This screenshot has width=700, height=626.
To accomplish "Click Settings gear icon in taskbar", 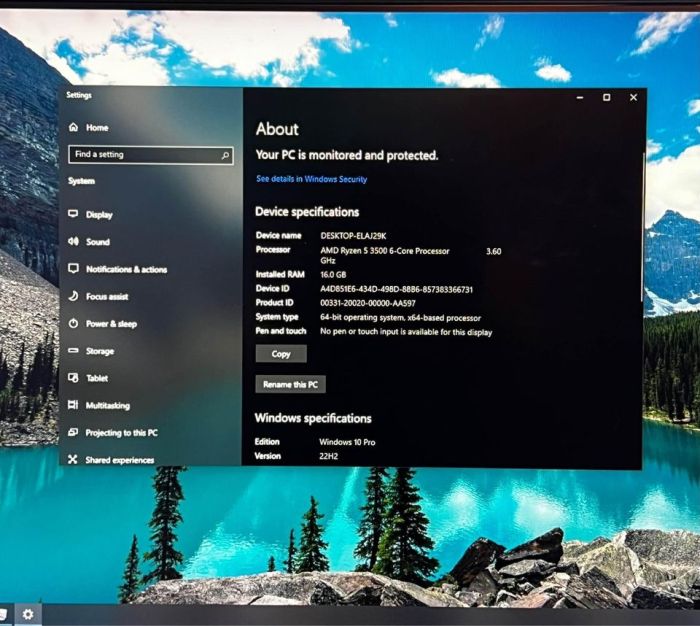I will (28, 615).
